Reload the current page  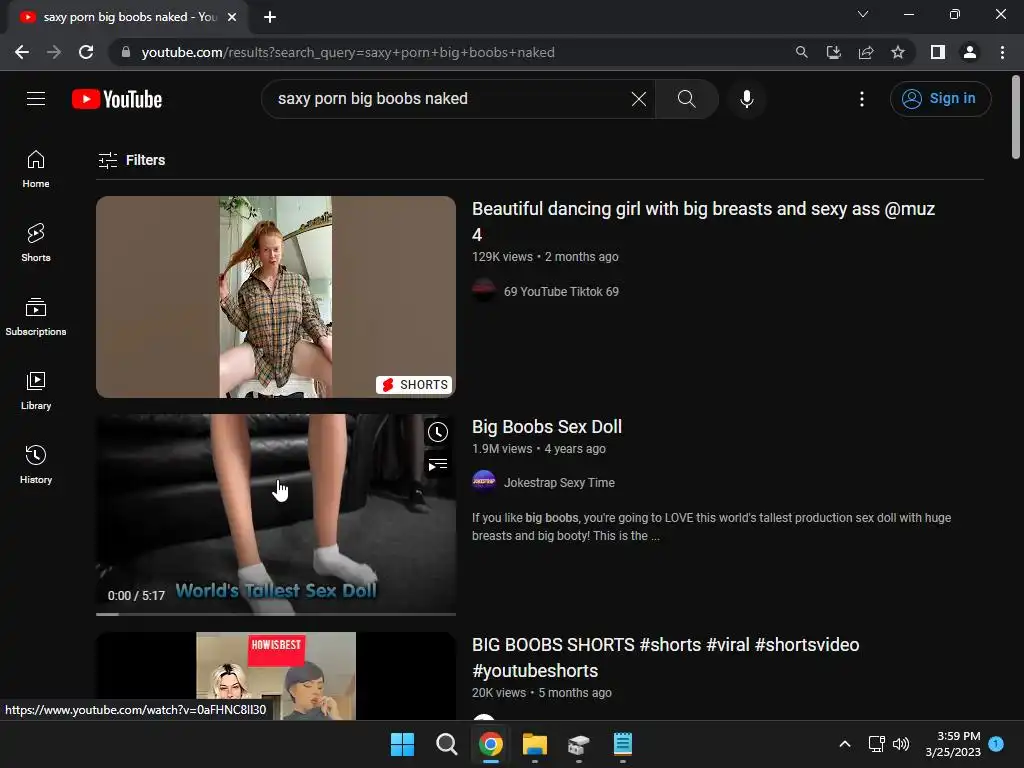(x=86, y=52)
